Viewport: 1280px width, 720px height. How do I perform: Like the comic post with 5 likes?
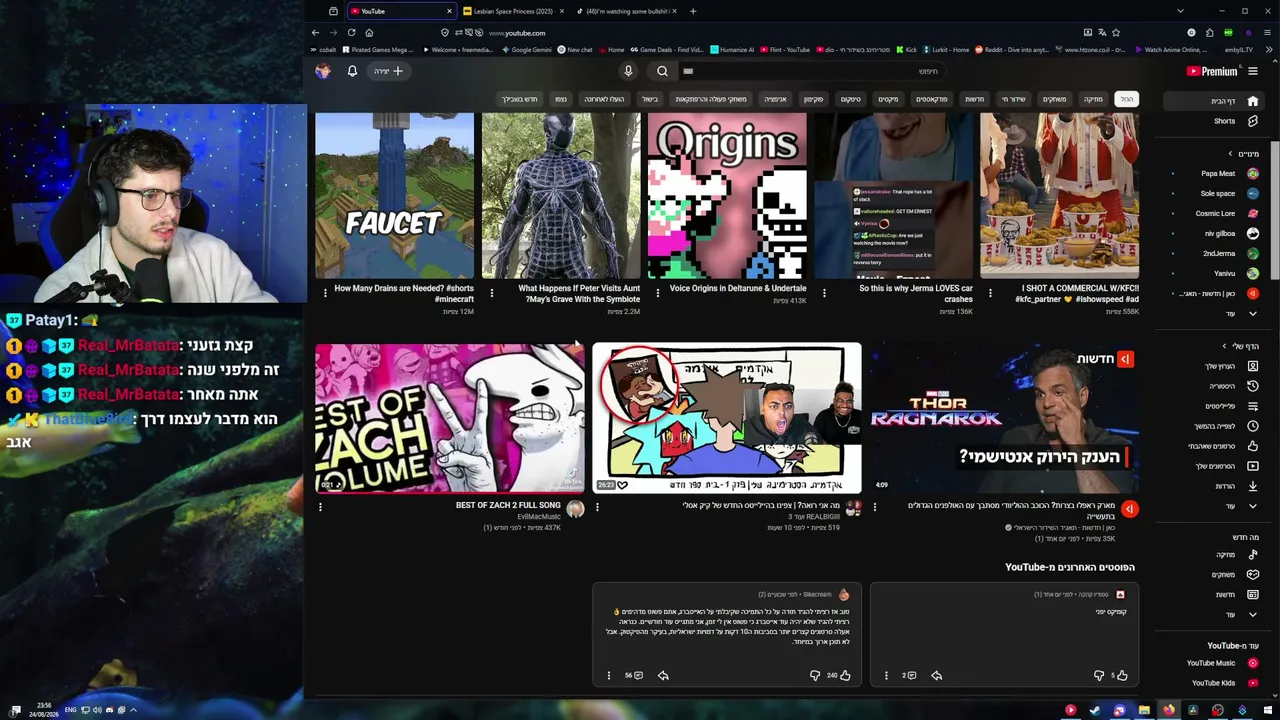[x=1121, y=675]
